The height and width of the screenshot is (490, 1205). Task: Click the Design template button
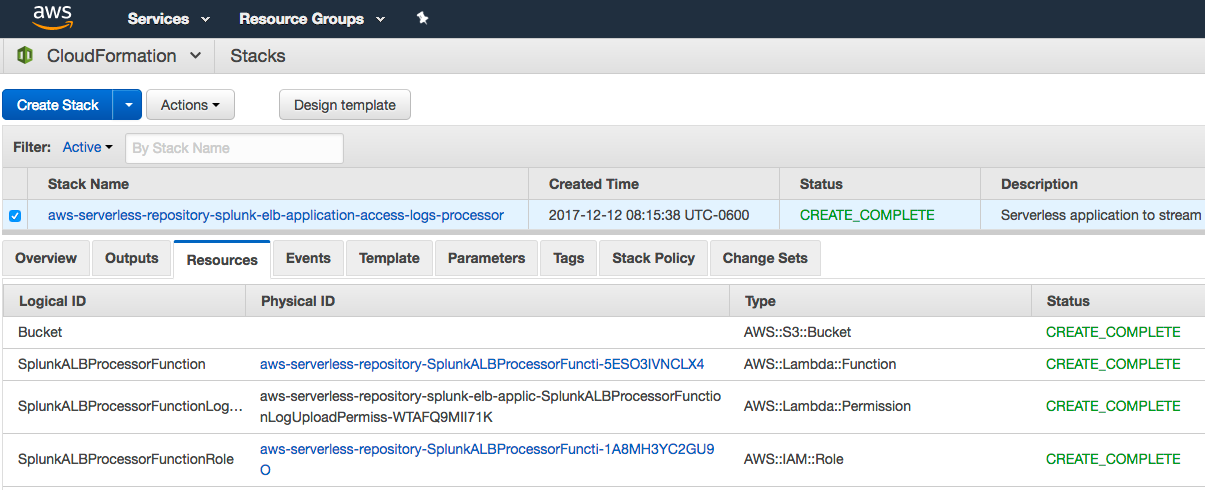(345, 105)
